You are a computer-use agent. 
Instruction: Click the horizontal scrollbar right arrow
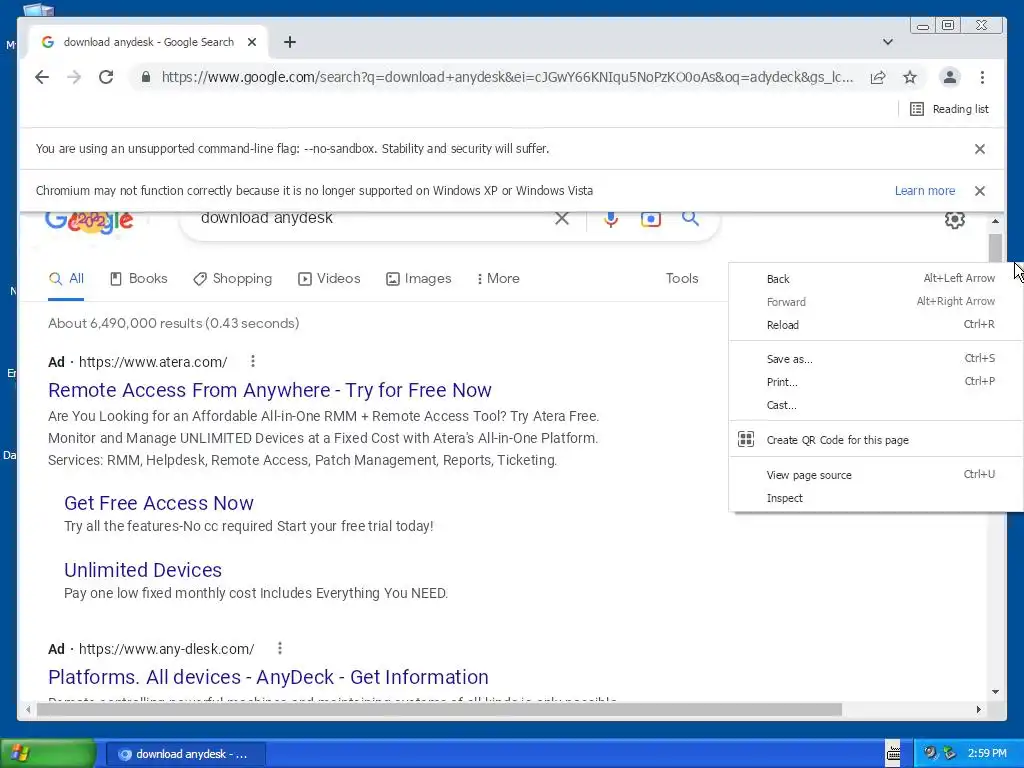pyautogui.click(x=978, y=709)
